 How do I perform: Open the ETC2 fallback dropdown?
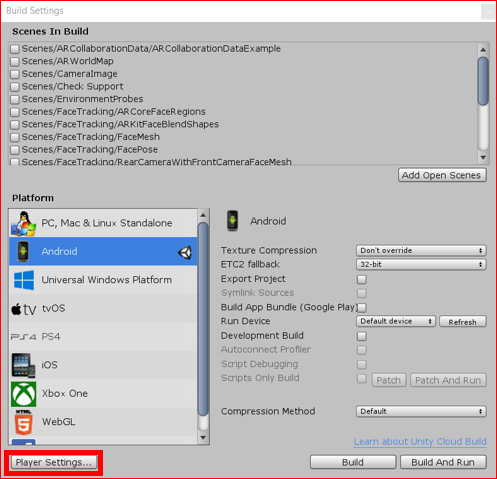coord(421,264)
